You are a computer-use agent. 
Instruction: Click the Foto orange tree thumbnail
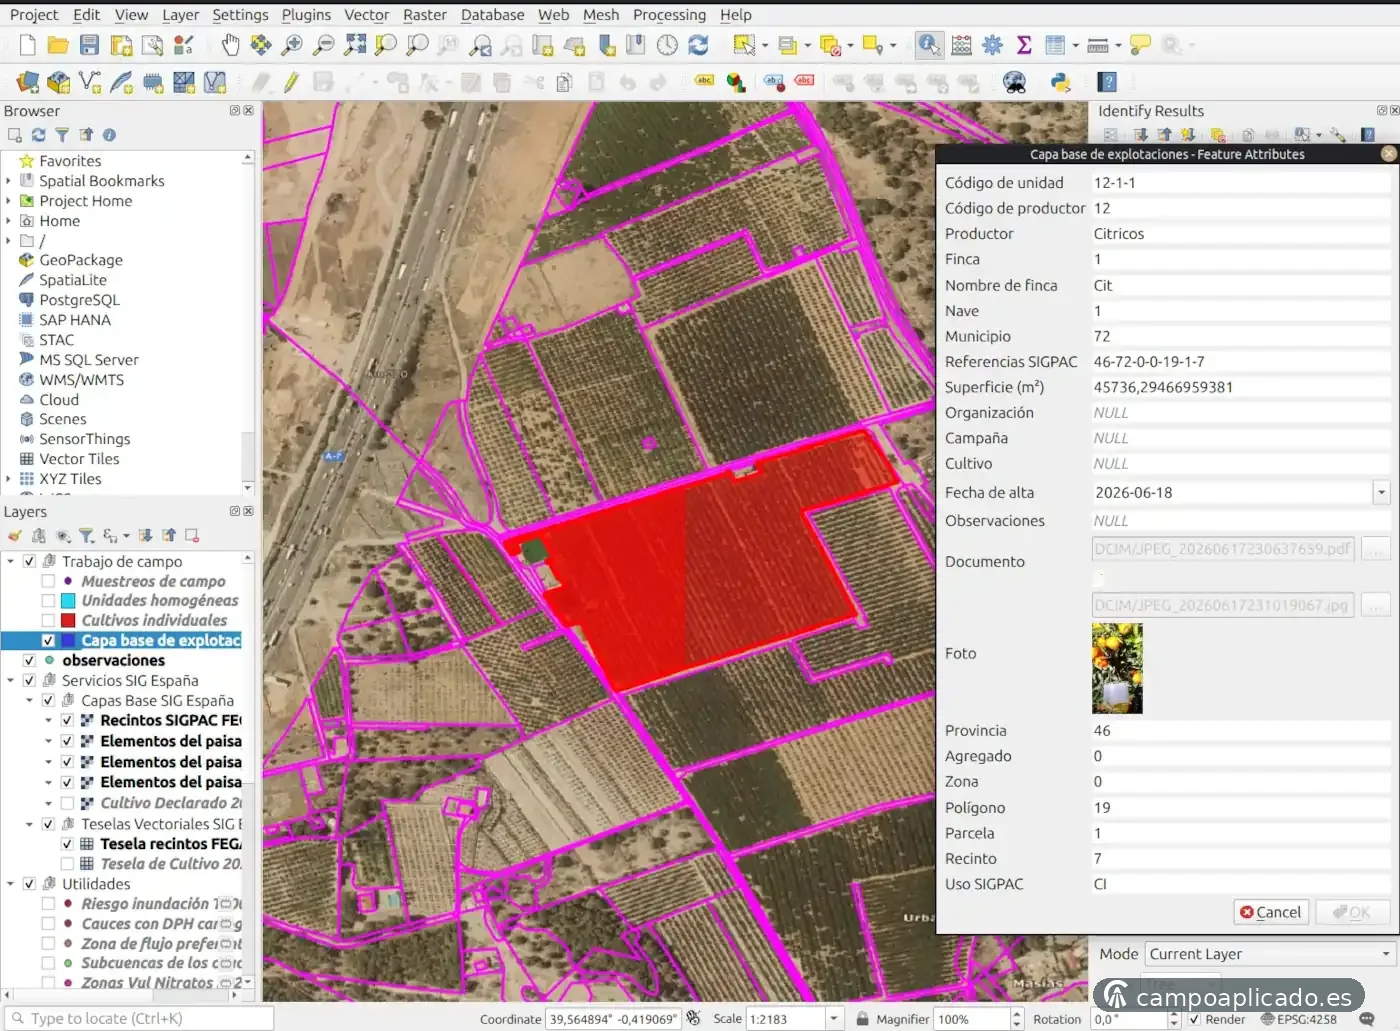1117,668
